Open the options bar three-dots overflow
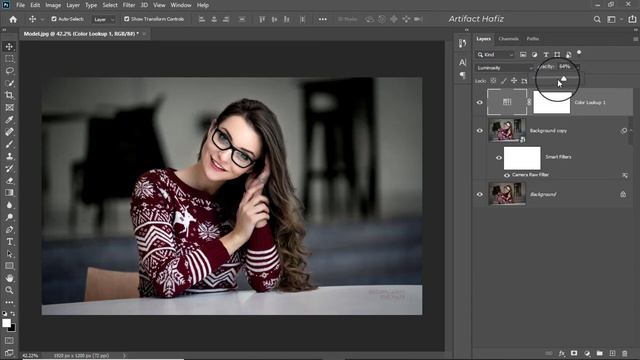This screenshot has width=640, height=360. 322,19
